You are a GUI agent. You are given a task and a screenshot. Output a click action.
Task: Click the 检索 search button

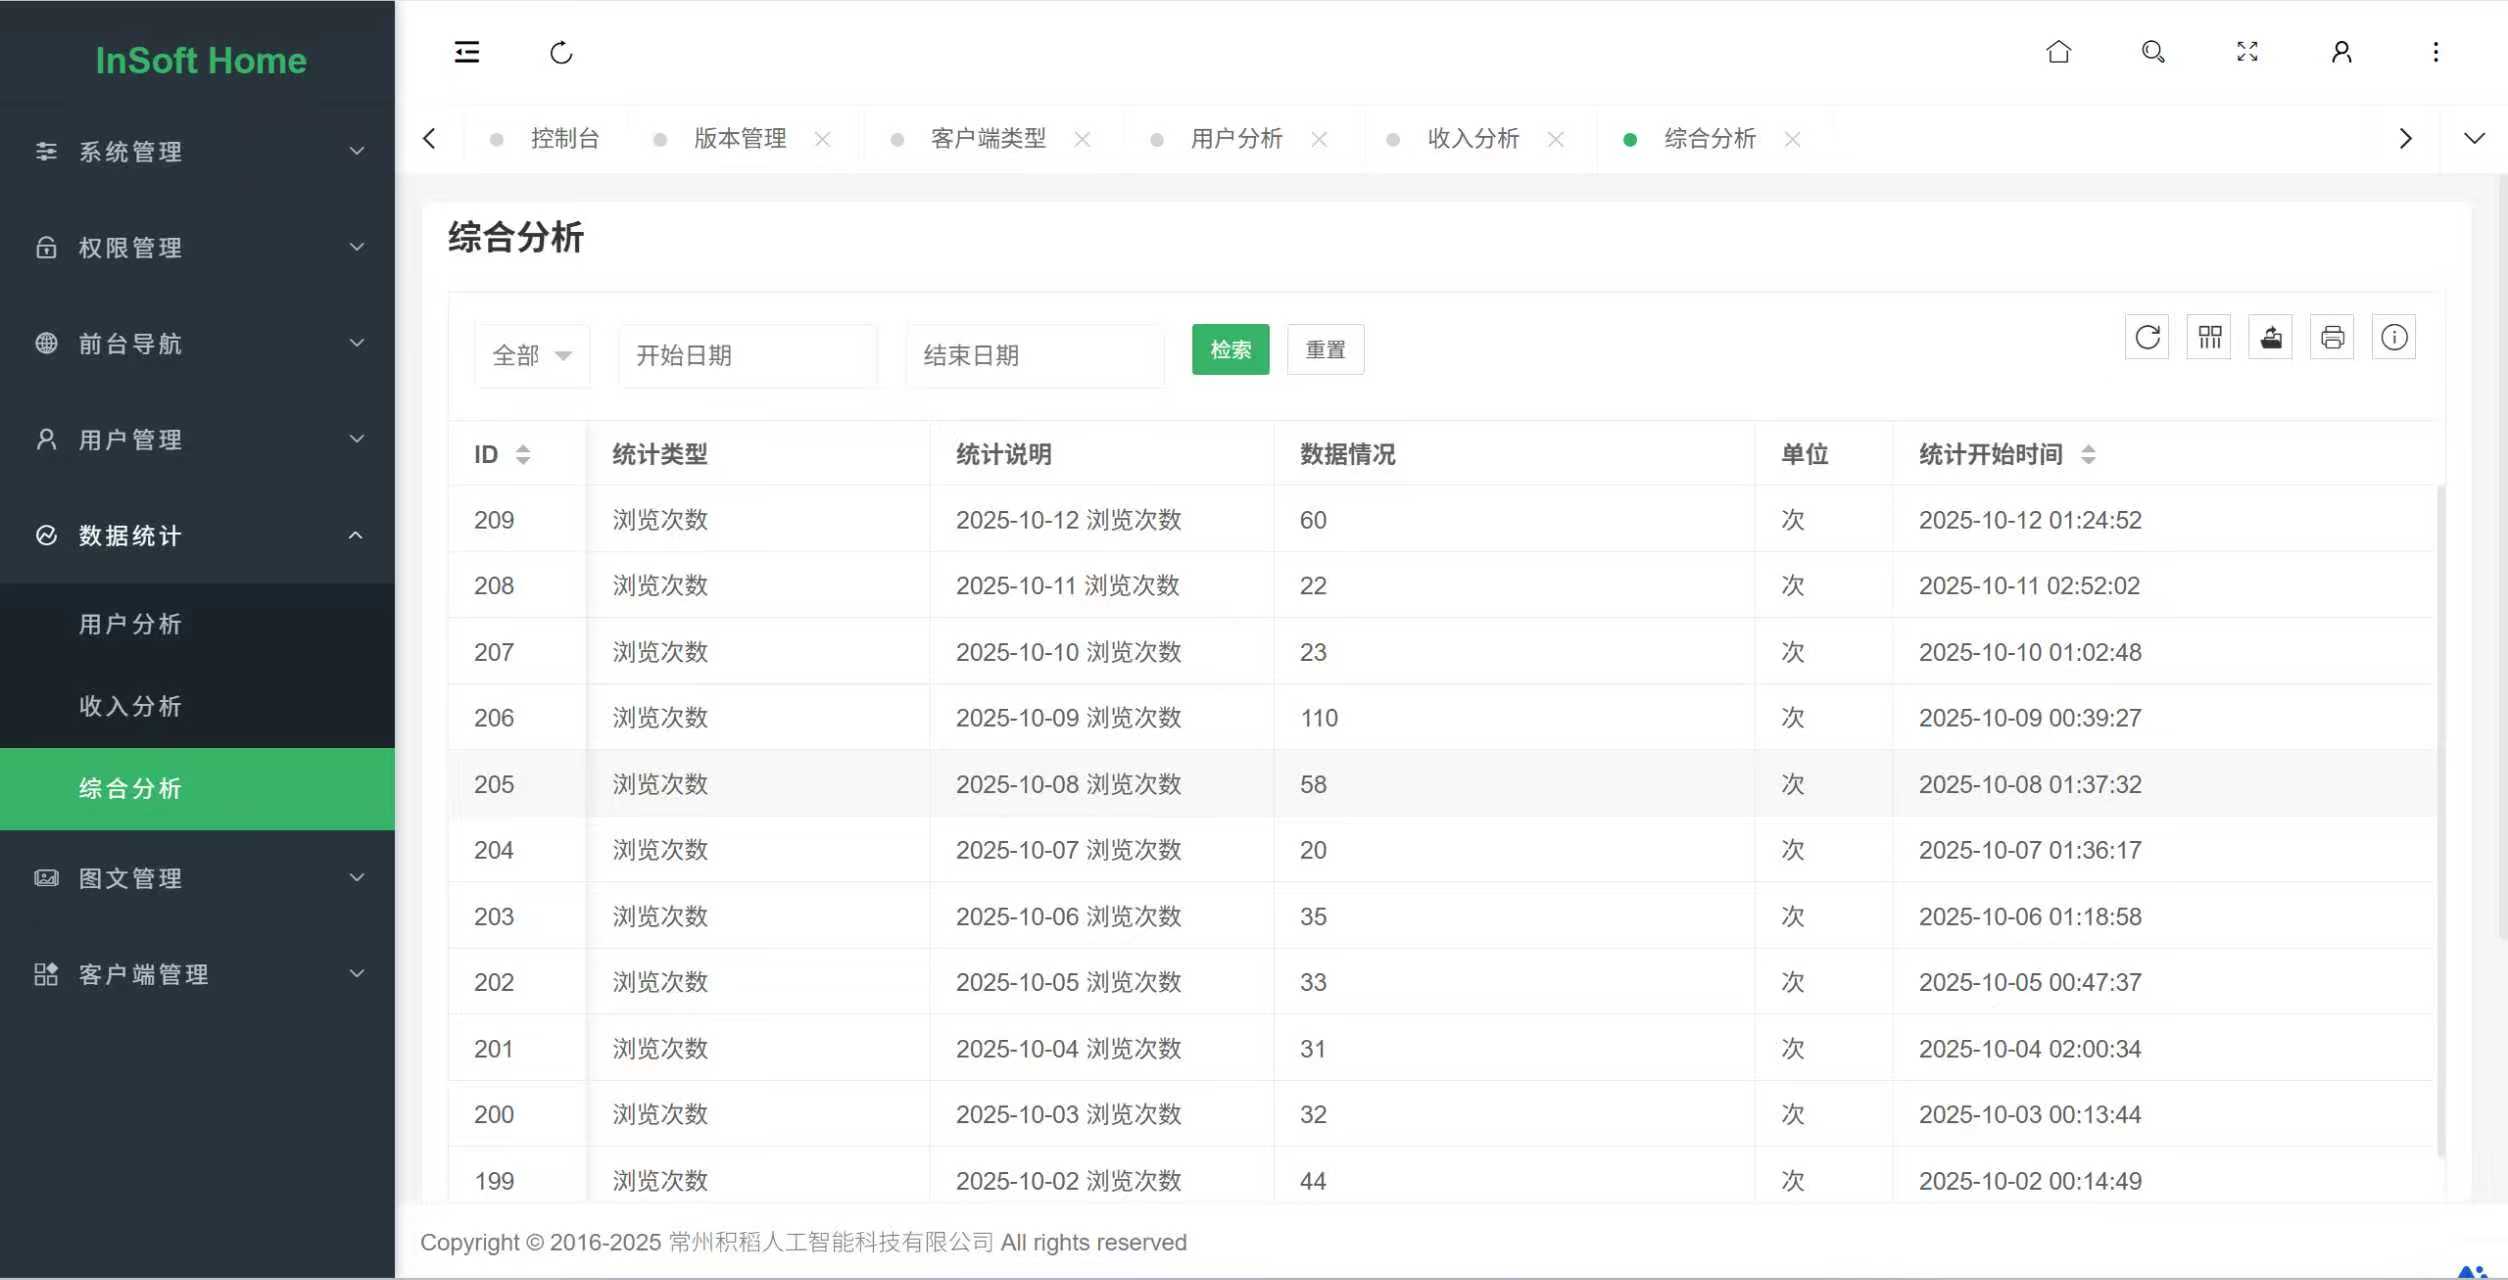pos(1230,349)
